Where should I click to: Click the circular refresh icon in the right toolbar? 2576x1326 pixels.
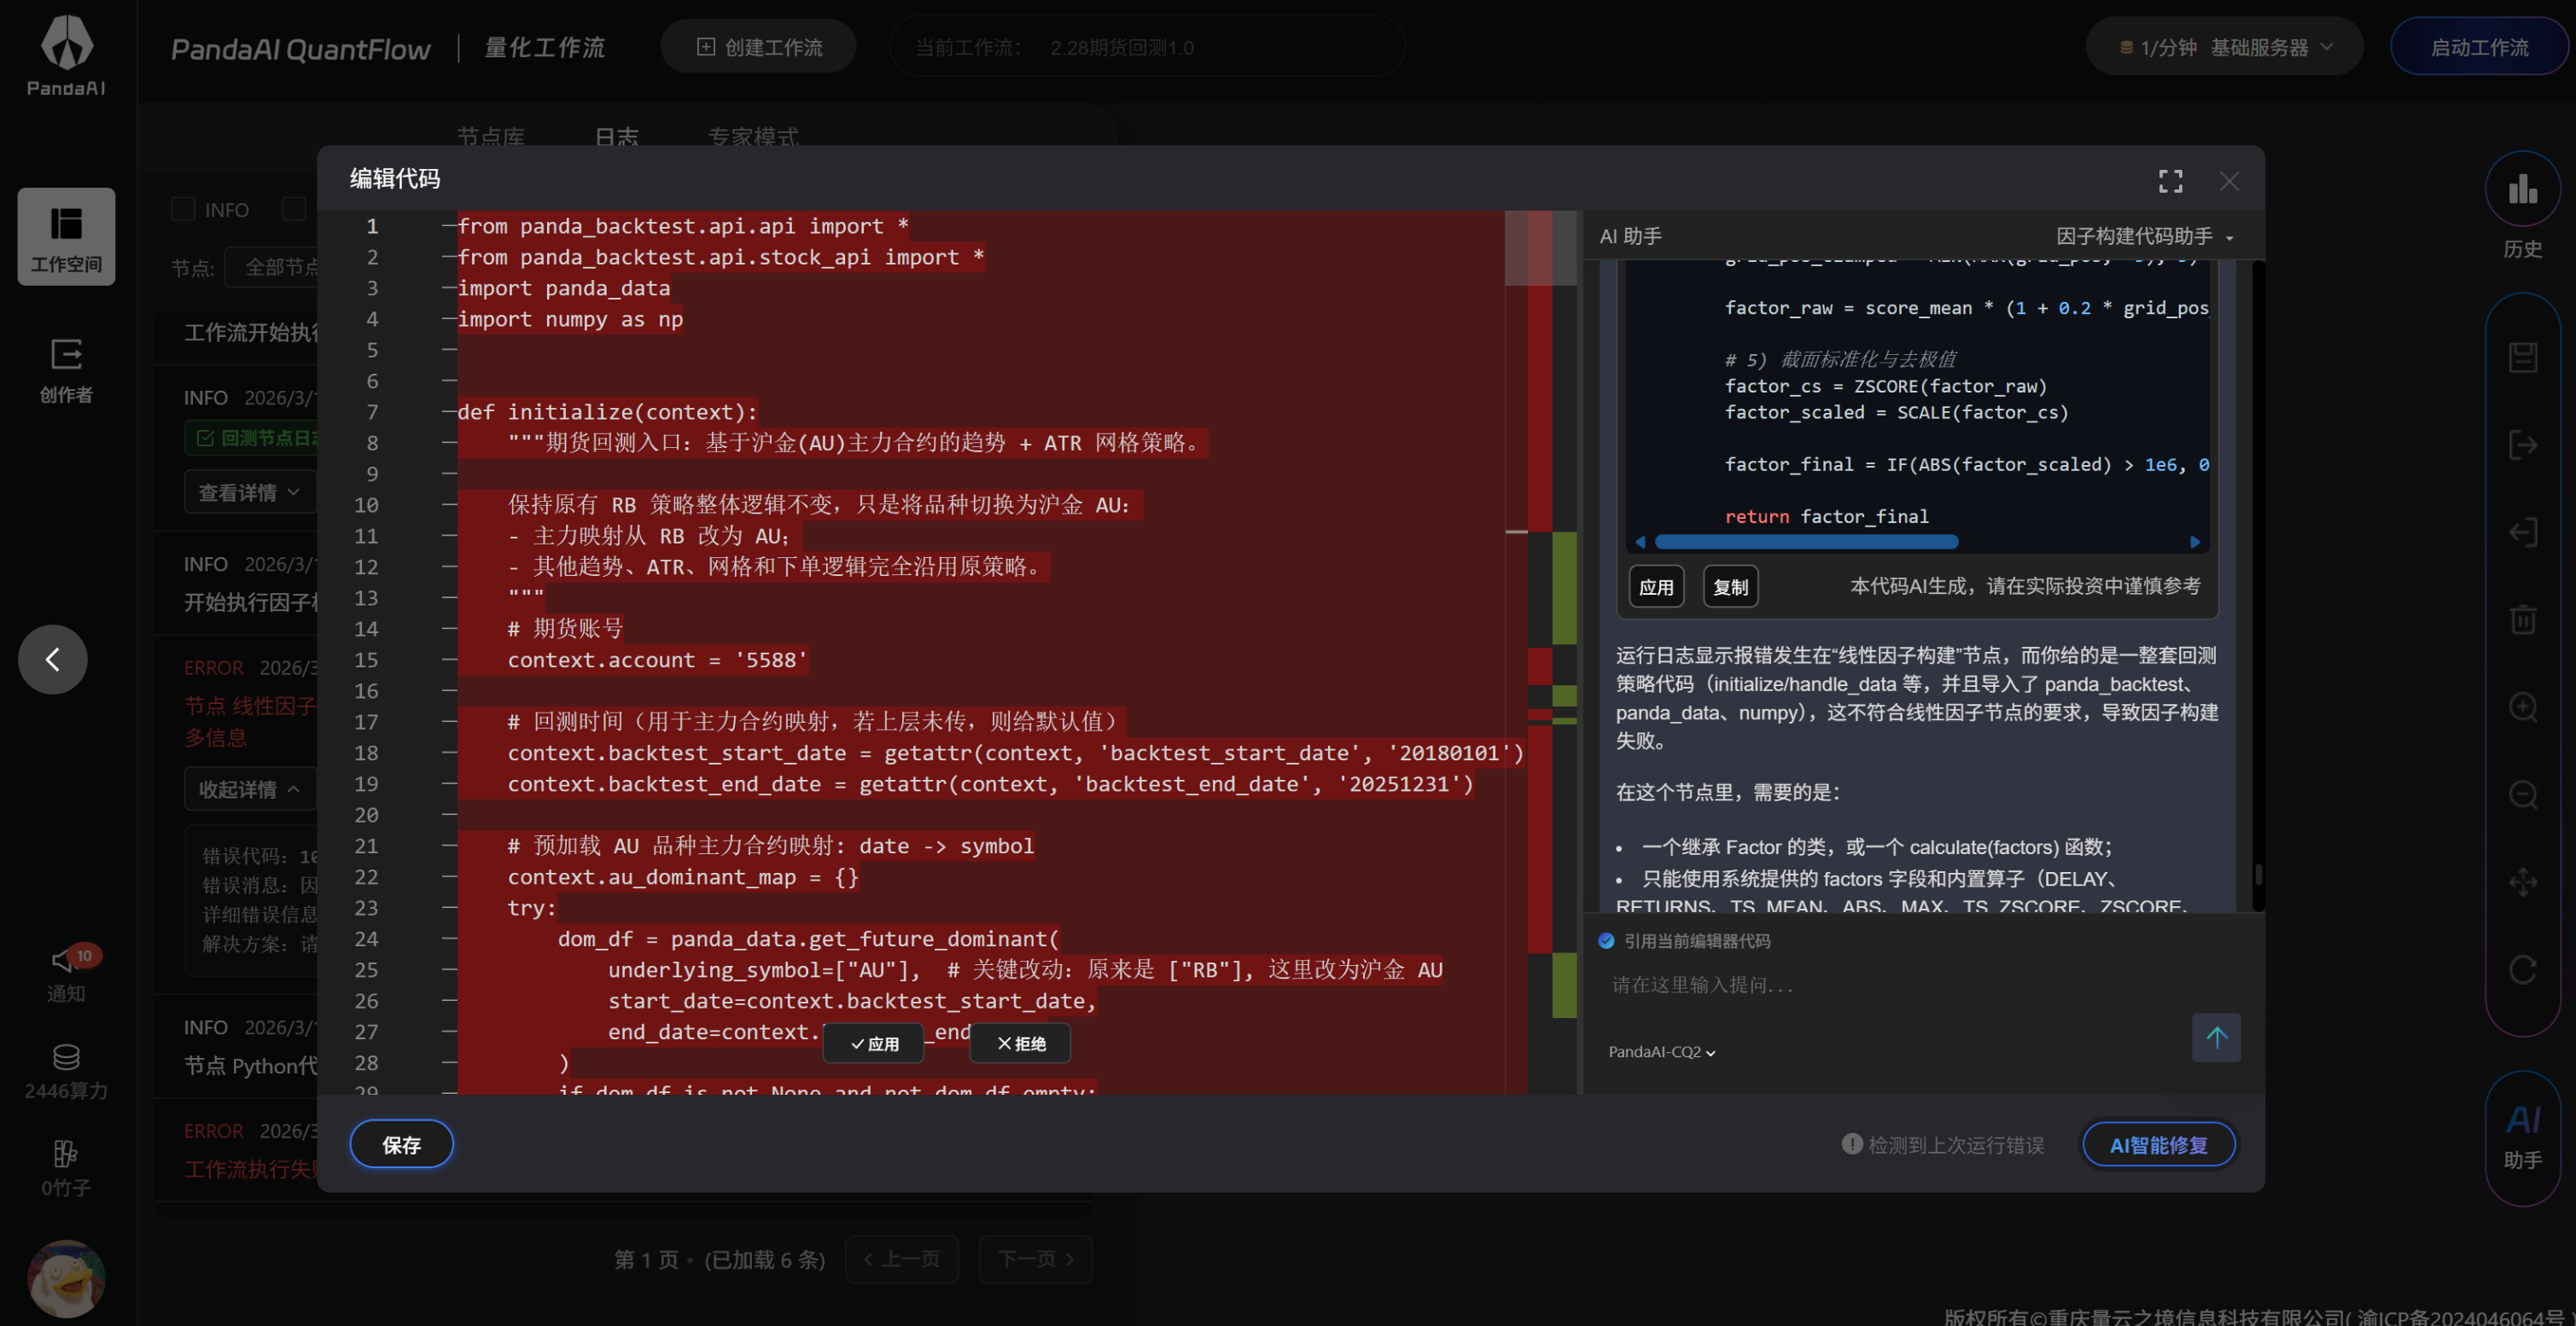2522,970
